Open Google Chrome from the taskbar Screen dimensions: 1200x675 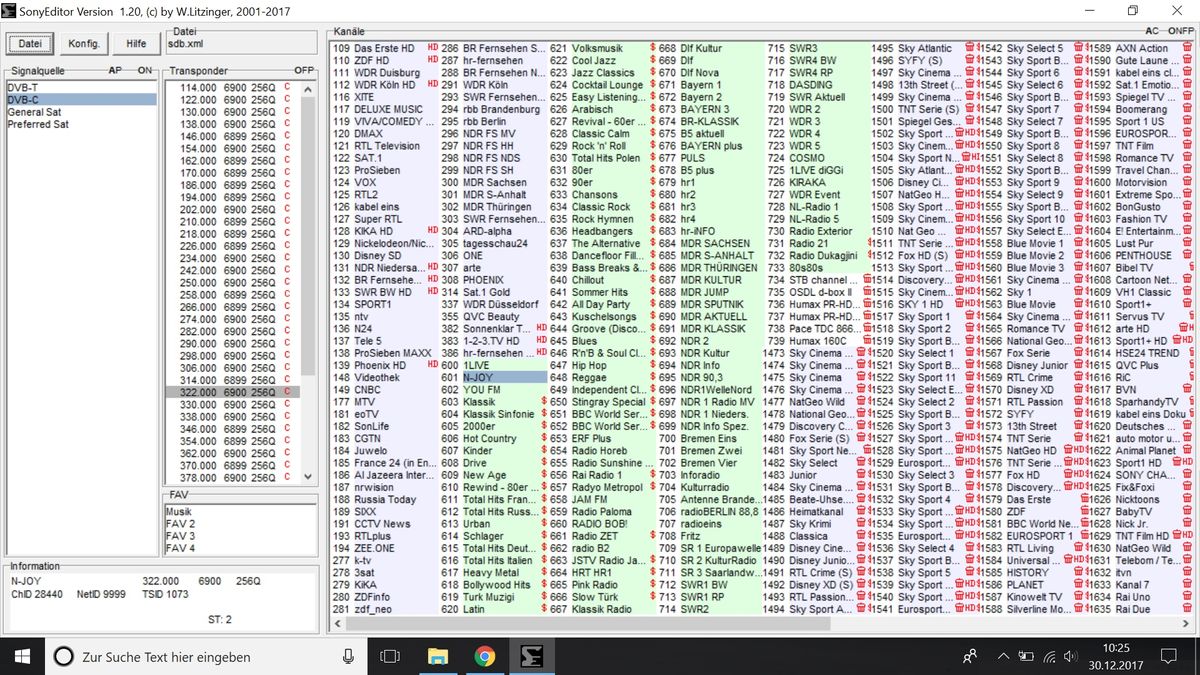pyautogui.click(x=485, y=657)
